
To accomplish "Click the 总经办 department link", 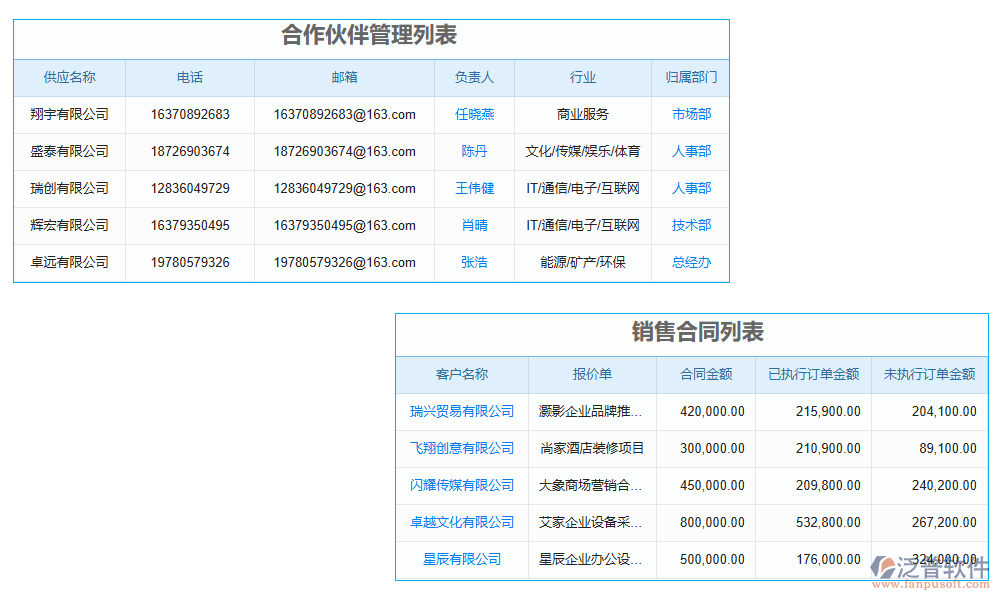I will coord(690,262).
